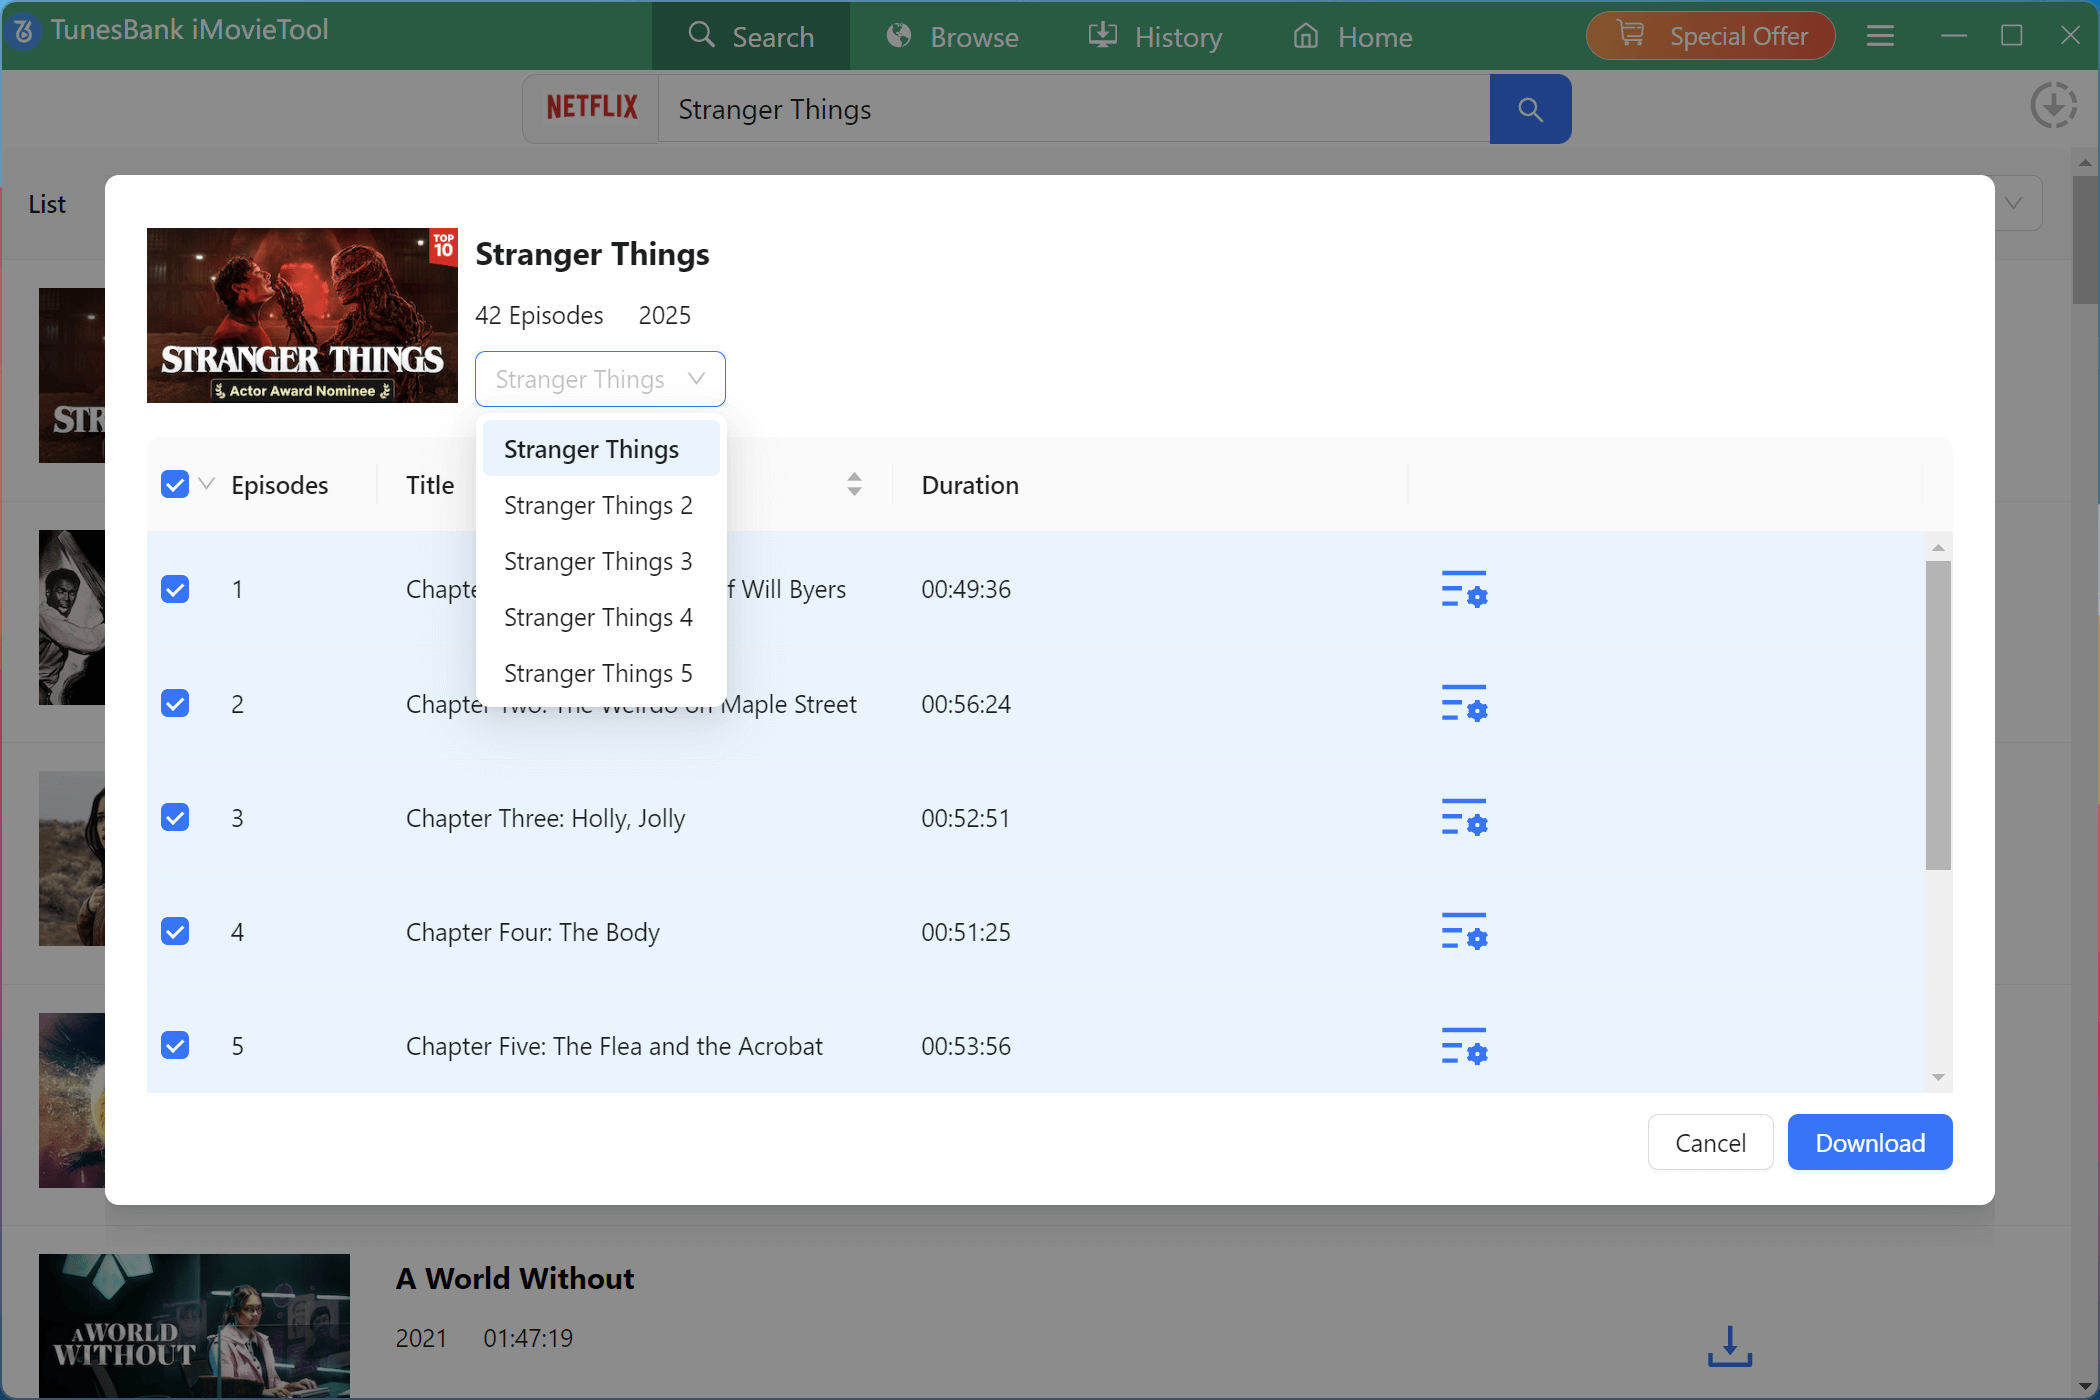Uncheck the select-all episodes checkbox
Viewport: 2100px width, 1400px height.
[x=175, y=484]
